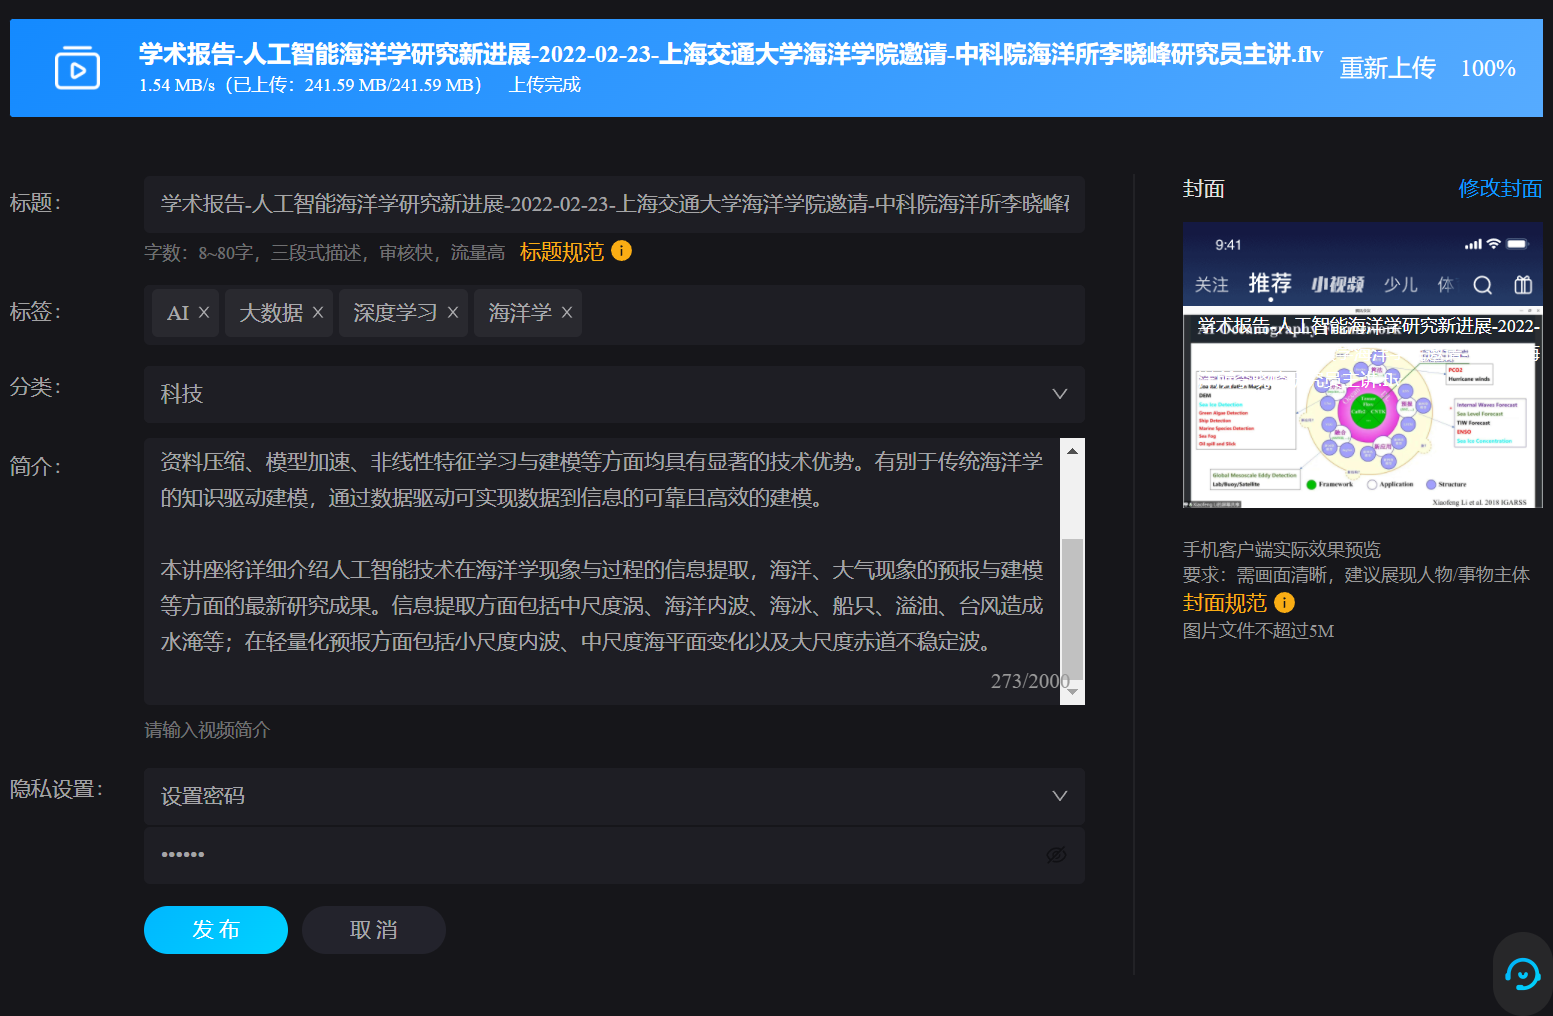
Task: Click the 简介 scrollbar thumb
Action: [1072, 608]
